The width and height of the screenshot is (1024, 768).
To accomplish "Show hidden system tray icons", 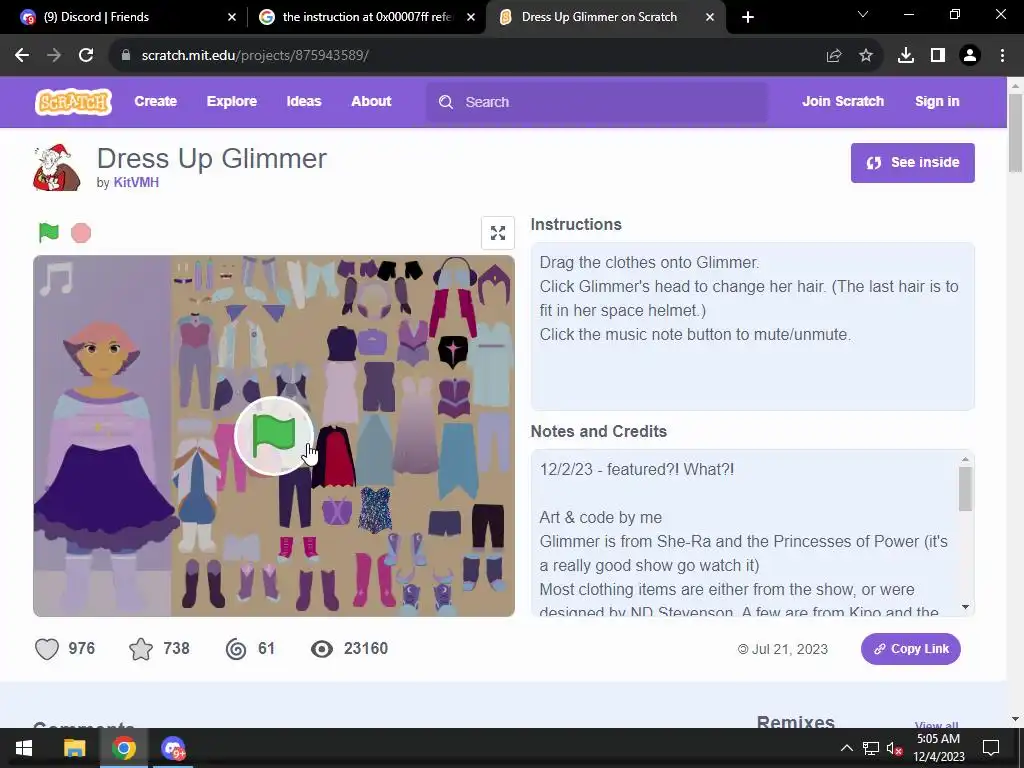I will point(846,748).
